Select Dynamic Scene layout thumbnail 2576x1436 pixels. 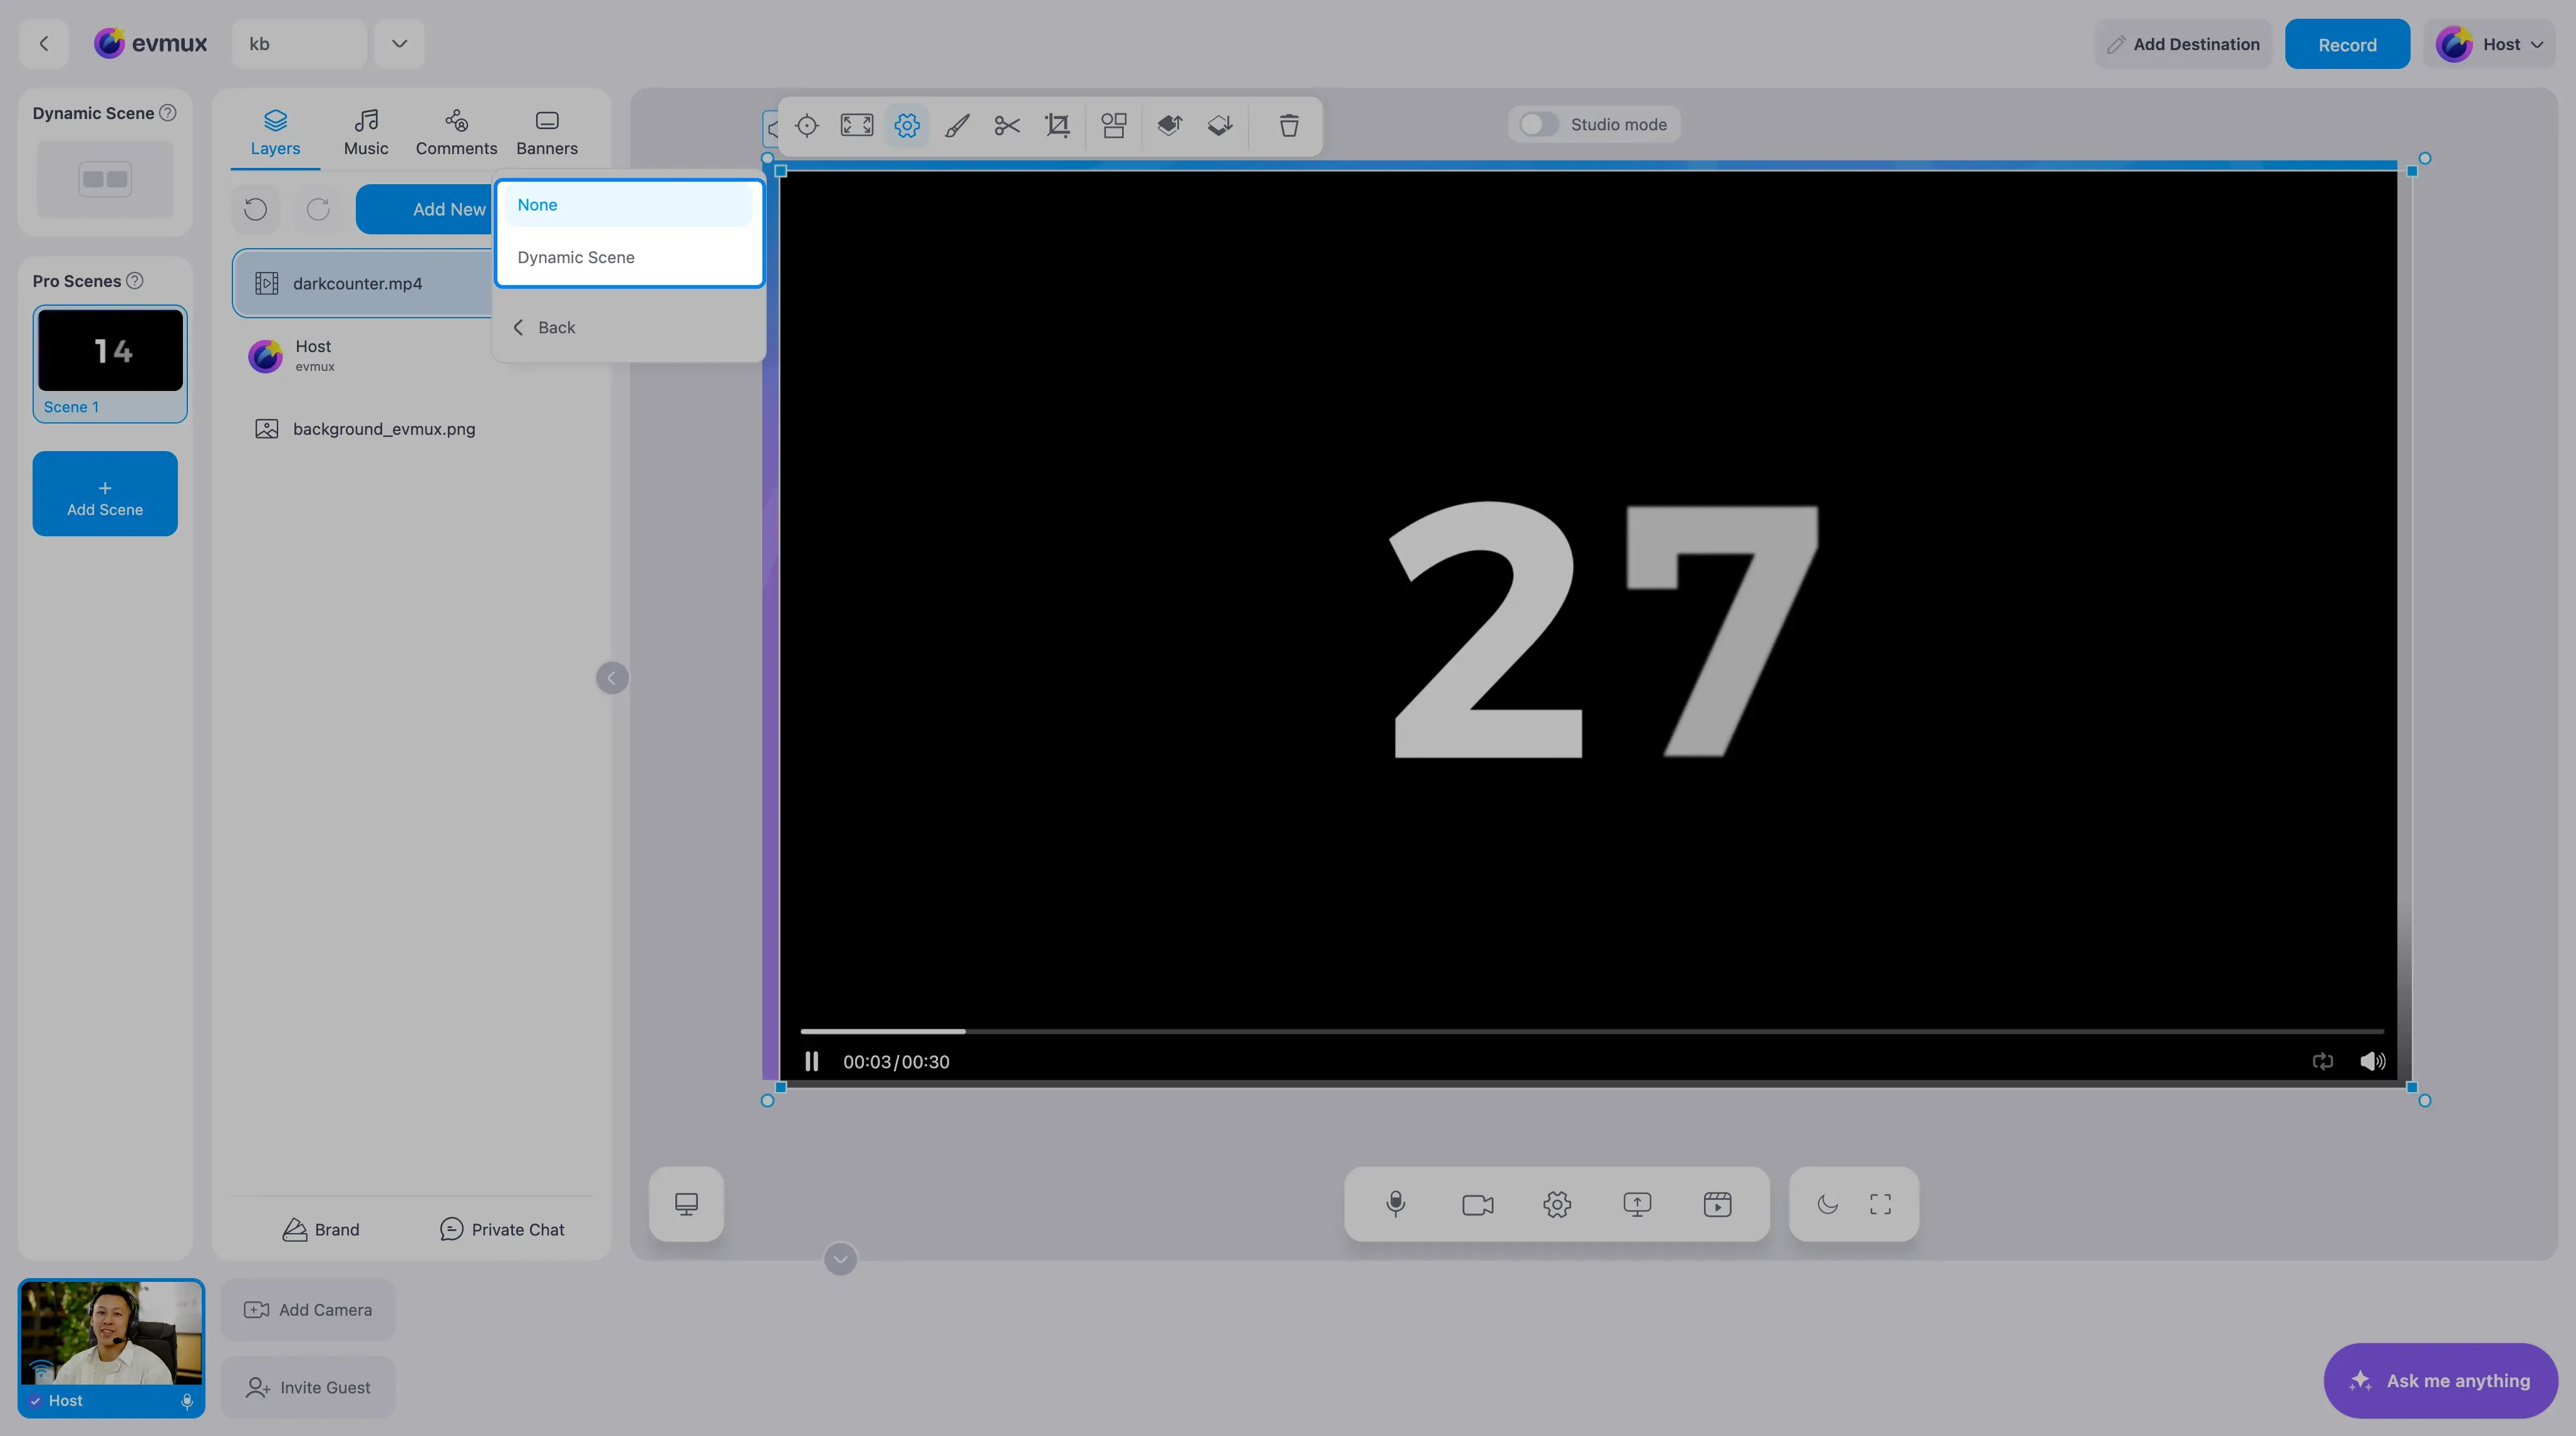(105, 179)
